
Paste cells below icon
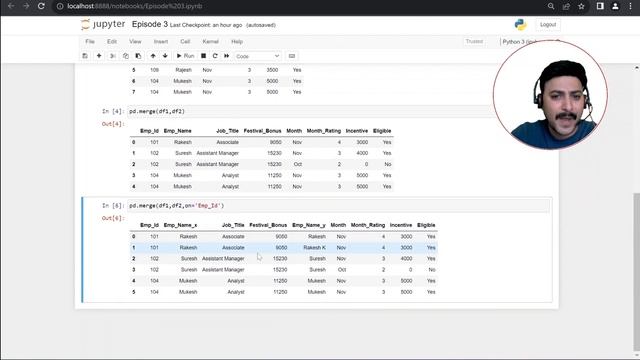coord(138,56)
